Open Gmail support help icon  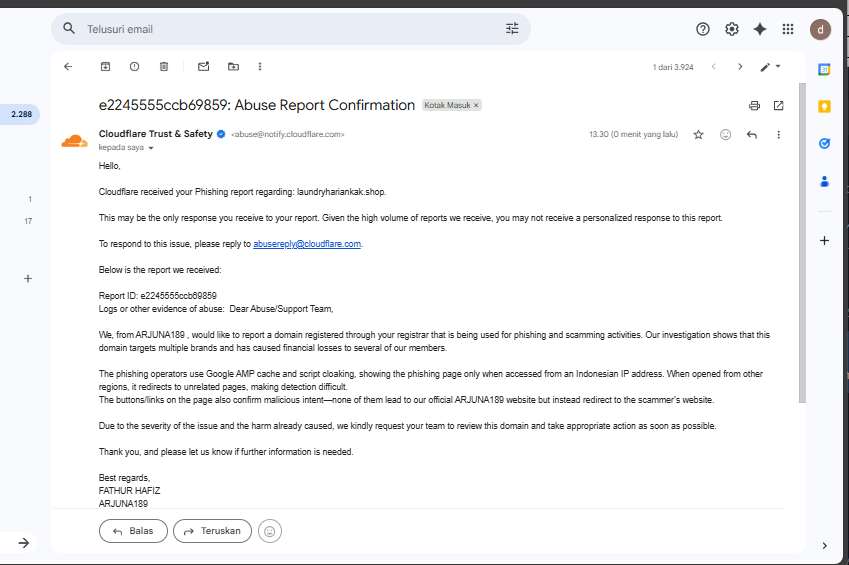coord(703,29)
